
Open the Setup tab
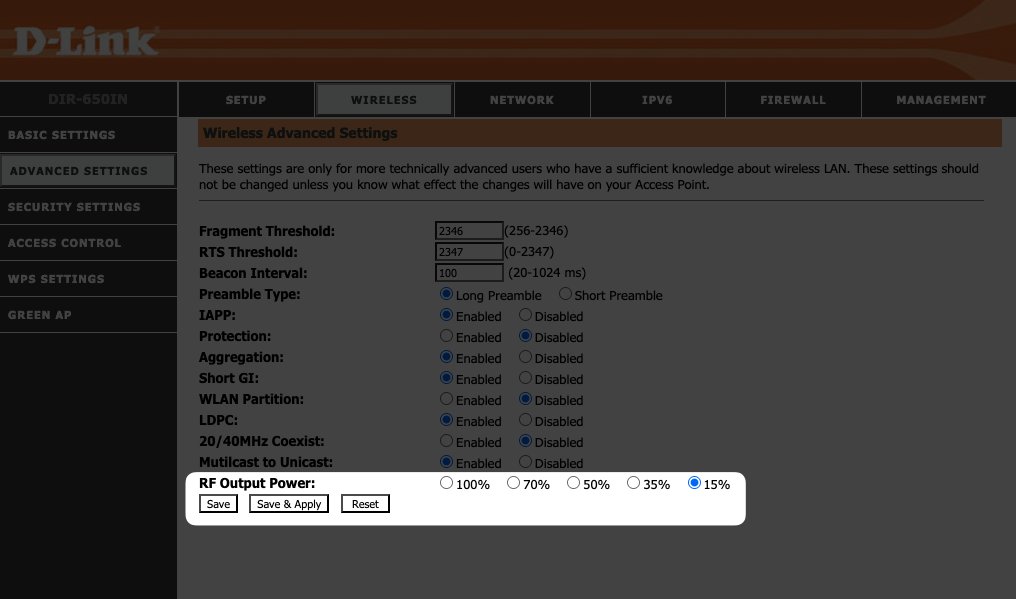click(x=246, y=100)
